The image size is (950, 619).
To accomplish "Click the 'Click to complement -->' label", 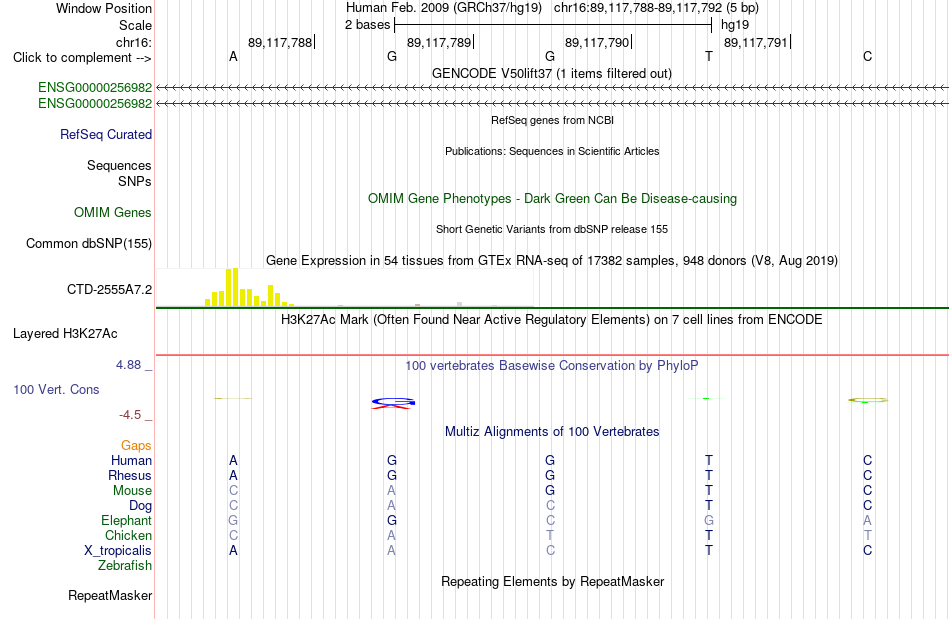I will click(x=82, y=58).
